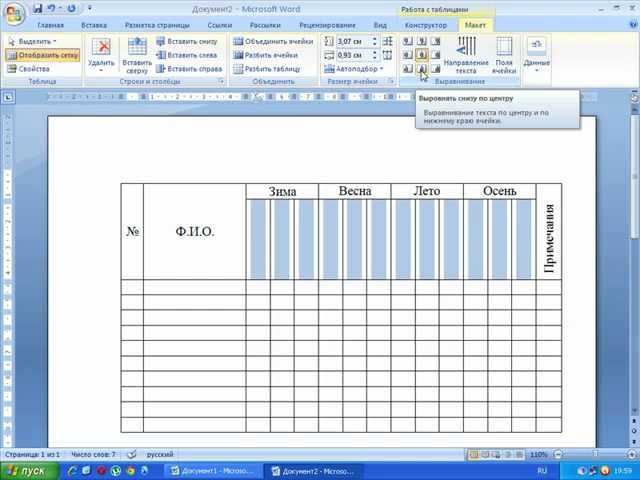The height and width of the screenshot is (480, 640).
Task: Save document with the floppy icon
Action: 38,9
